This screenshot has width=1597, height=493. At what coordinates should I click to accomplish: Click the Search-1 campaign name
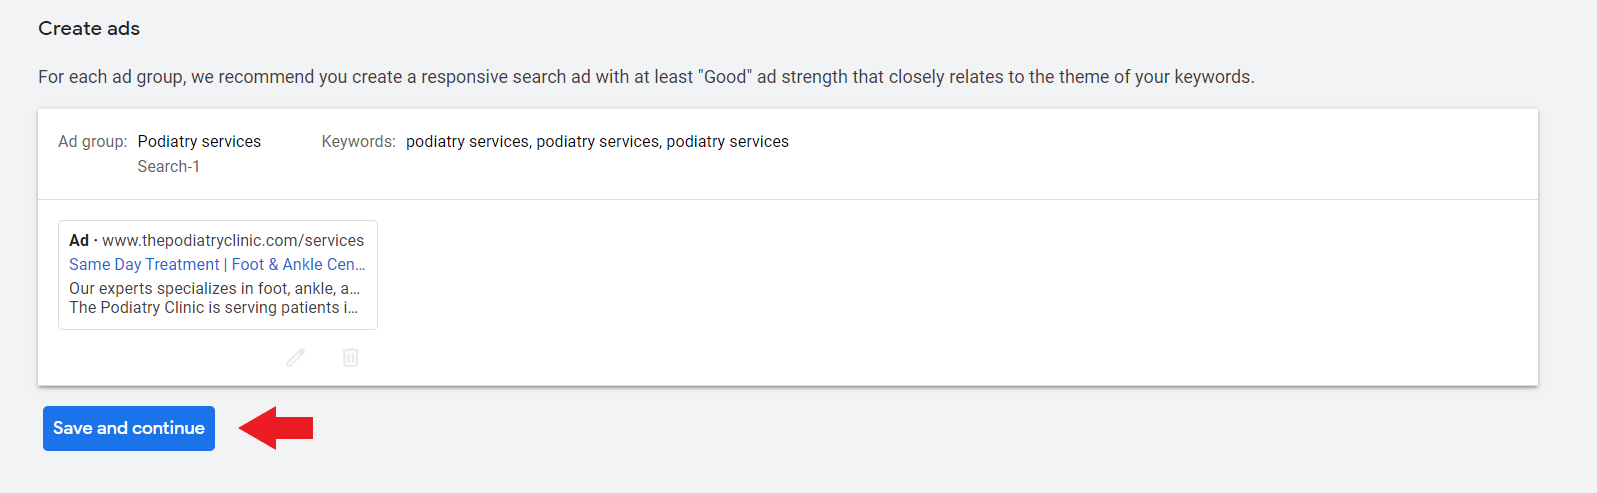click(x=168, y=166)
